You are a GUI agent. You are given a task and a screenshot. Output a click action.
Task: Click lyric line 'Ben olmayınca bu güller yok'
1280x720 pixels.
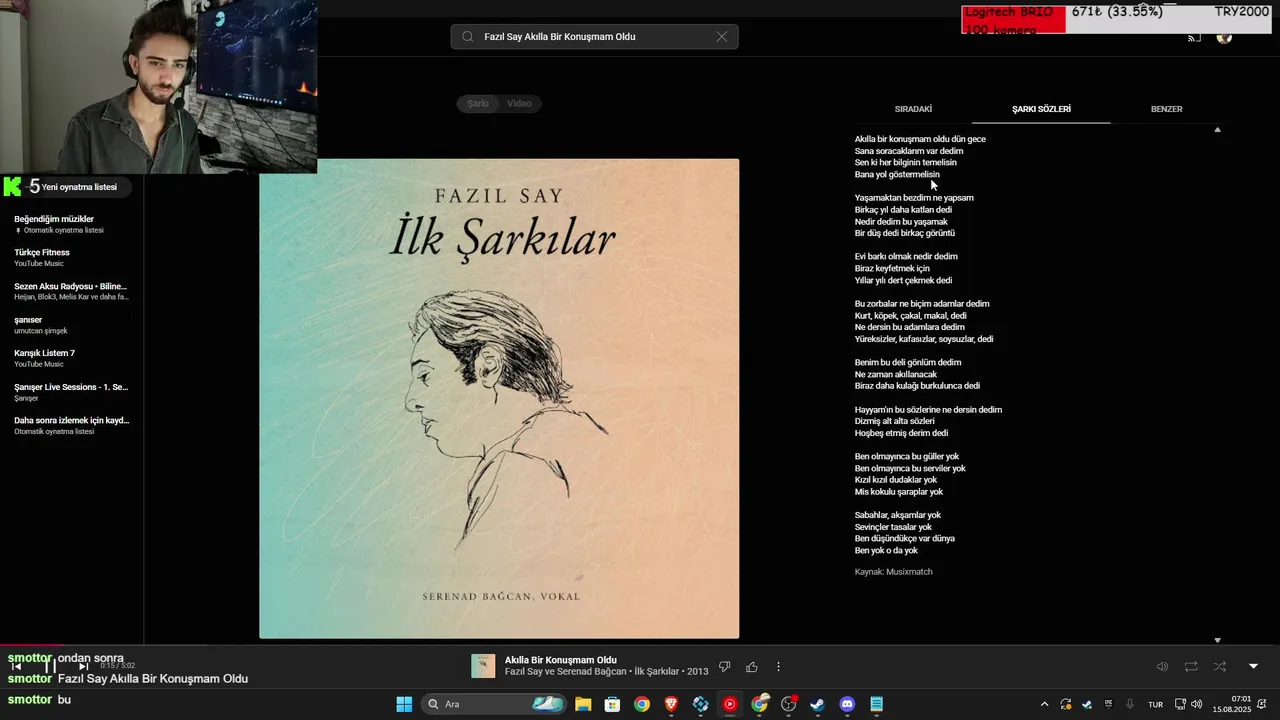907,457
